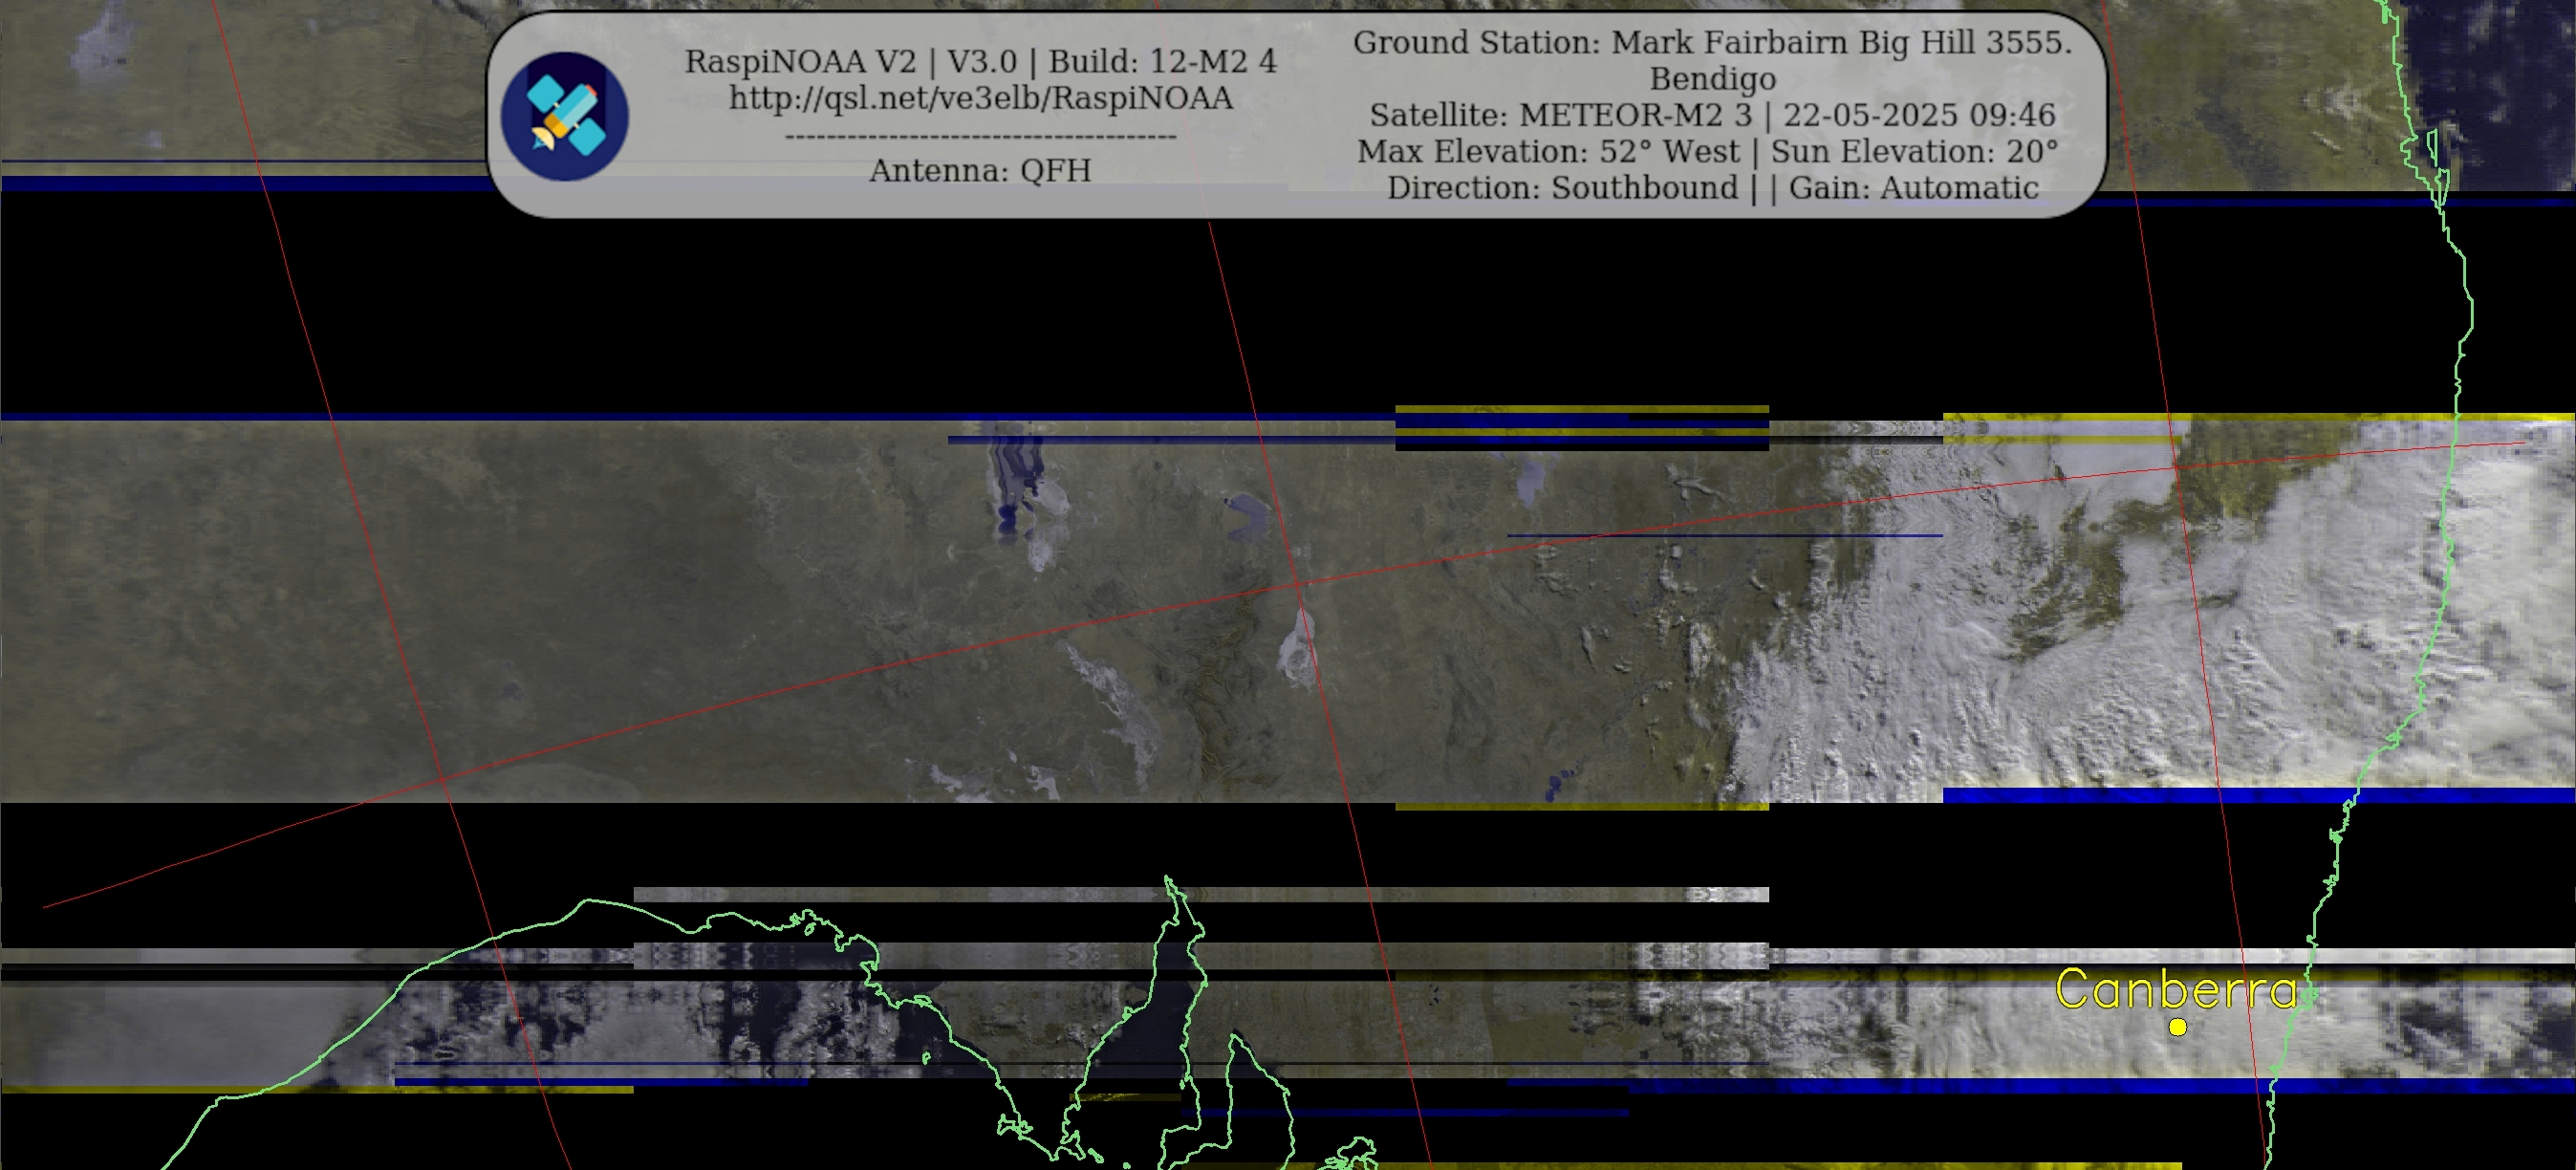Click the 'RaspiNOAA V2 | V3.0 | Build: 12-M2 4' text
Viewport: 2576px width, 1170px height.
click(980, 62)
